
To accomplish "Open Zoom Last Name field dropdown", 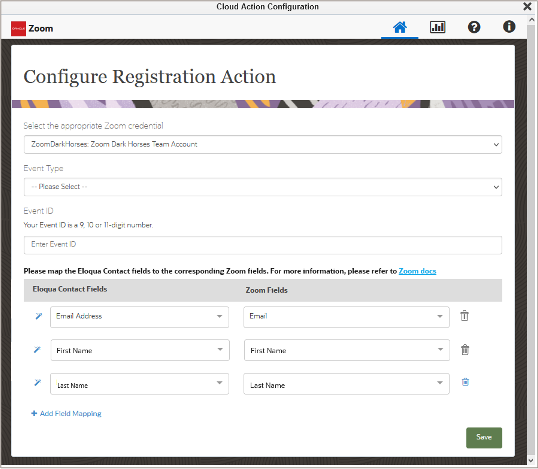I will (347, 384).
